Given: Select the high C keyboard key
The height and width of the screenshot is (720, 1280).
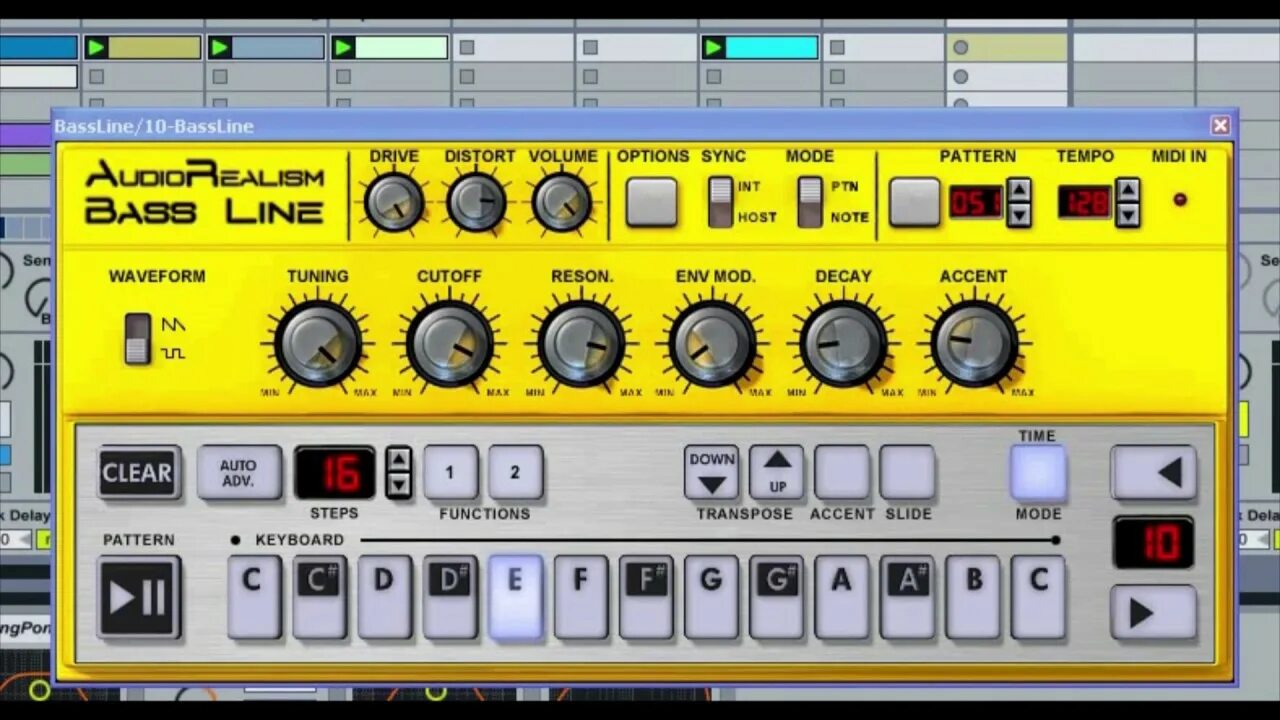Looking at the screenshot, I should (x=1038, y=597).
